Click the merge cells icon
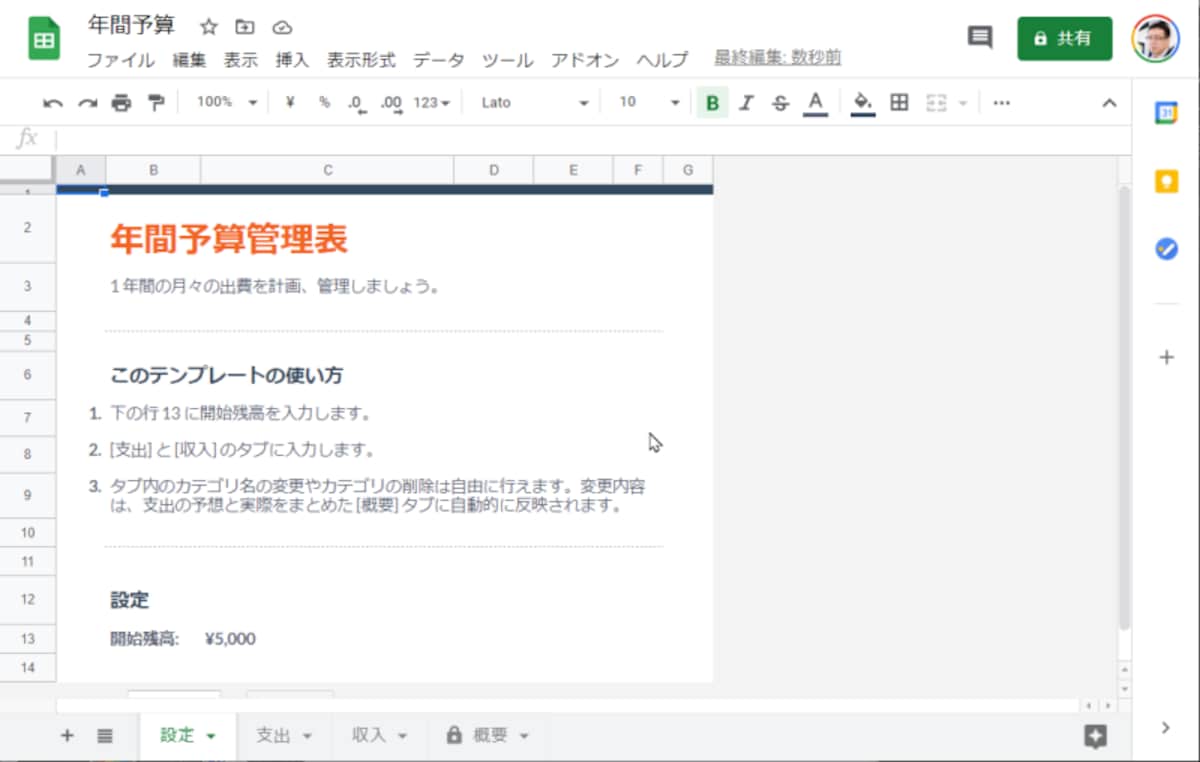1200x762 pixels. click(936, 102)
